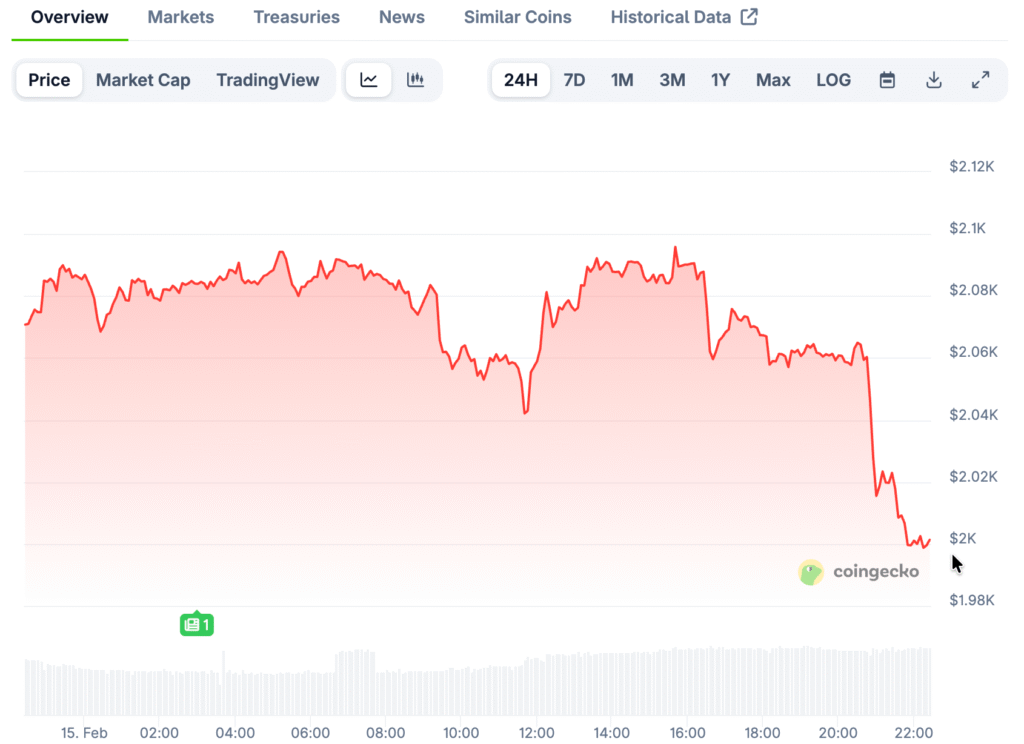Image resolution: width=1024 pixels, height=744 pixels.
Task: Select the 24H time range
Action: tap(521, 80)
